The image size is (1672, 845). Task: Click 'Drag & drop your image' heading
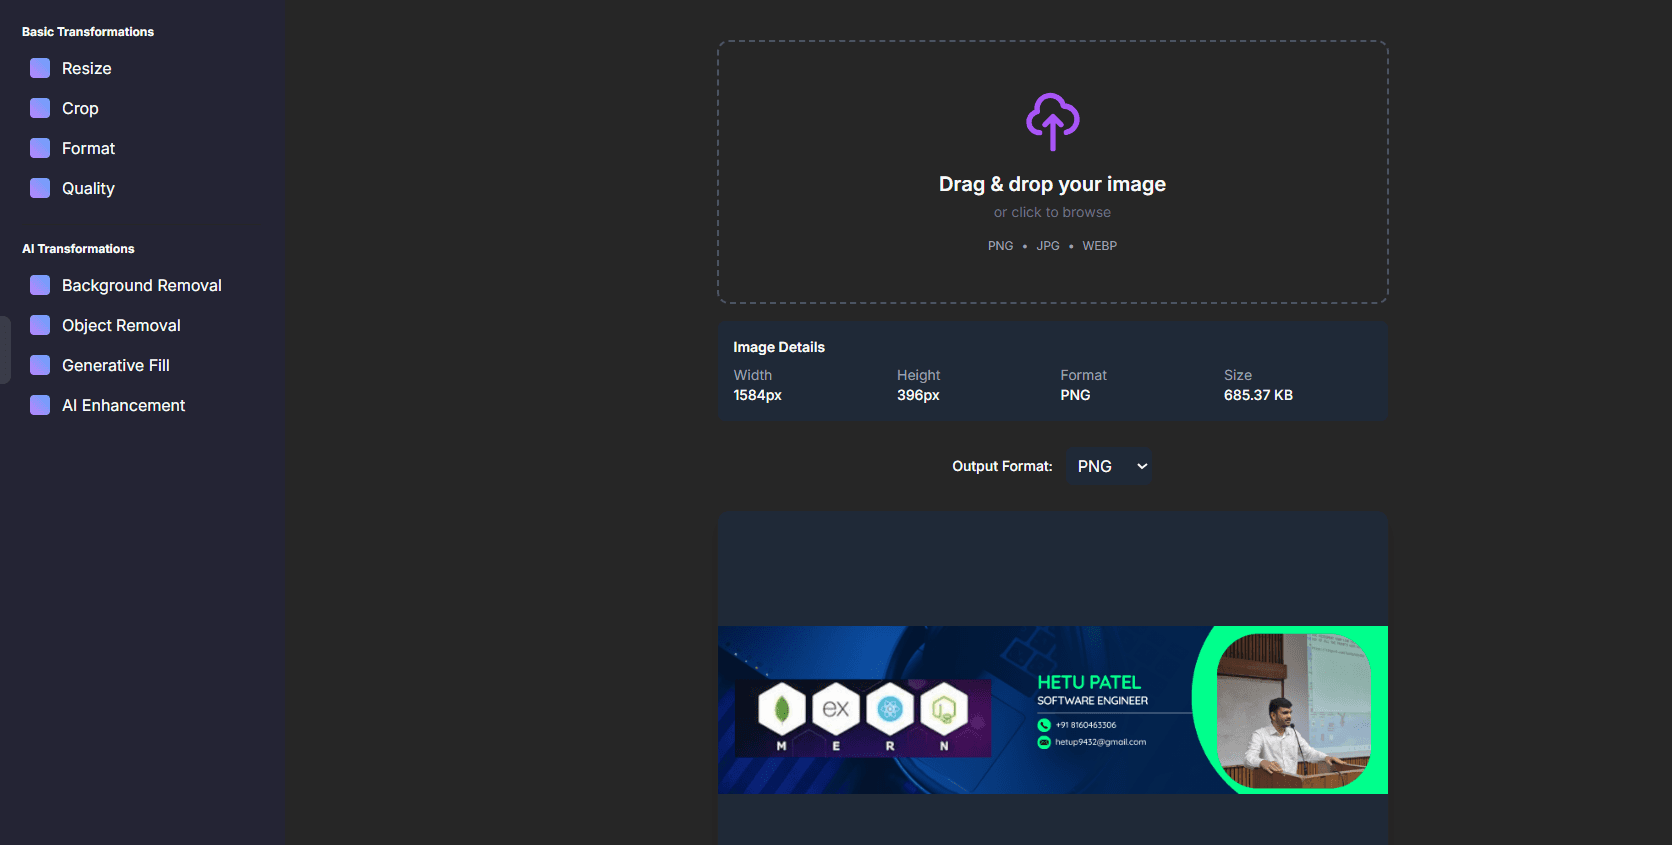point(1052,184)
